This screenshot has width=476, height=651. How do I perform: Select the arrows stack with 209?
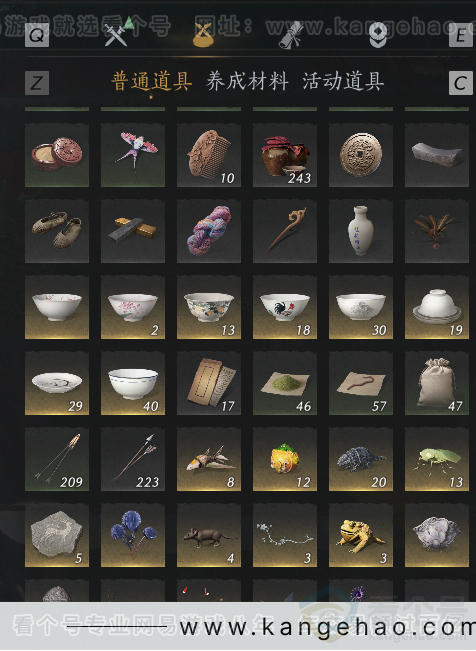[x=57, y=459]
